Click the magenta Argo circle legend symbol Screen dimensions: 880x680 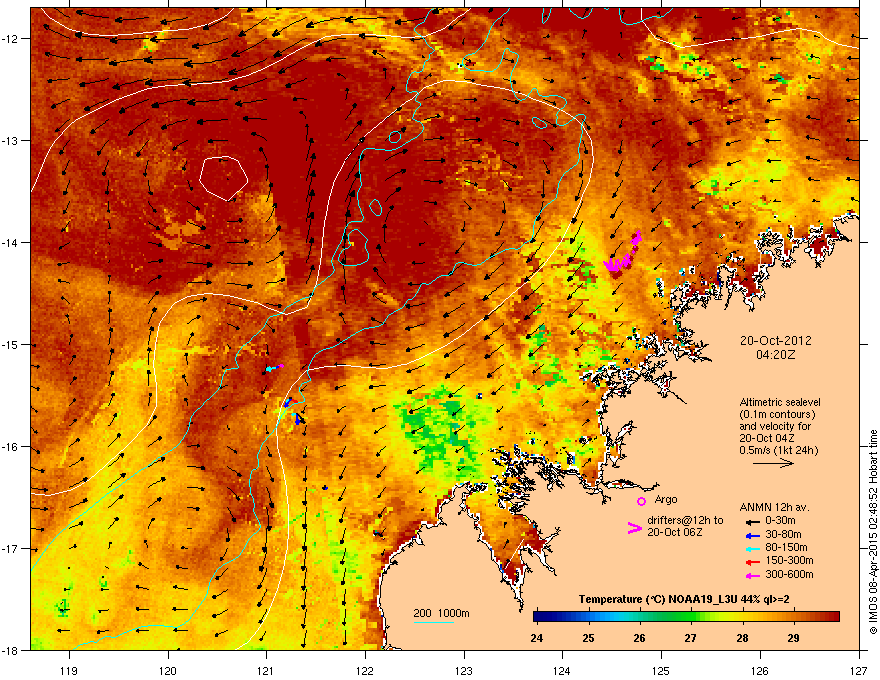[x=641, y=501]
